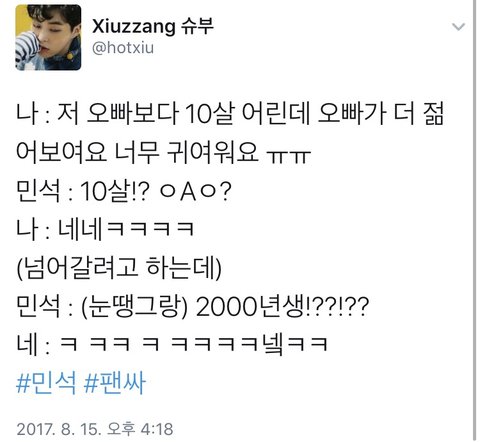This screenshot has height=442, width=480.
Task: Click the 슈부 part of the display name
Action: pyautogui.click(x=197, y=26)
